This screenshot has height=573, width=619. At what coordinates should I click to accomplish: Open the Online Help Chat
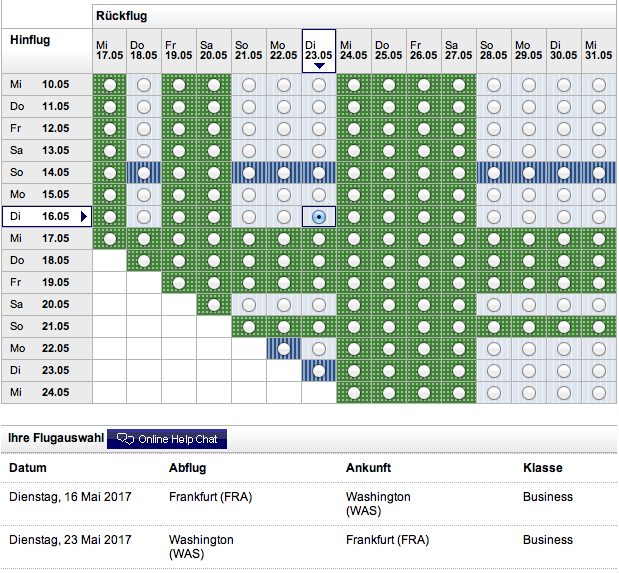[167, 438]
